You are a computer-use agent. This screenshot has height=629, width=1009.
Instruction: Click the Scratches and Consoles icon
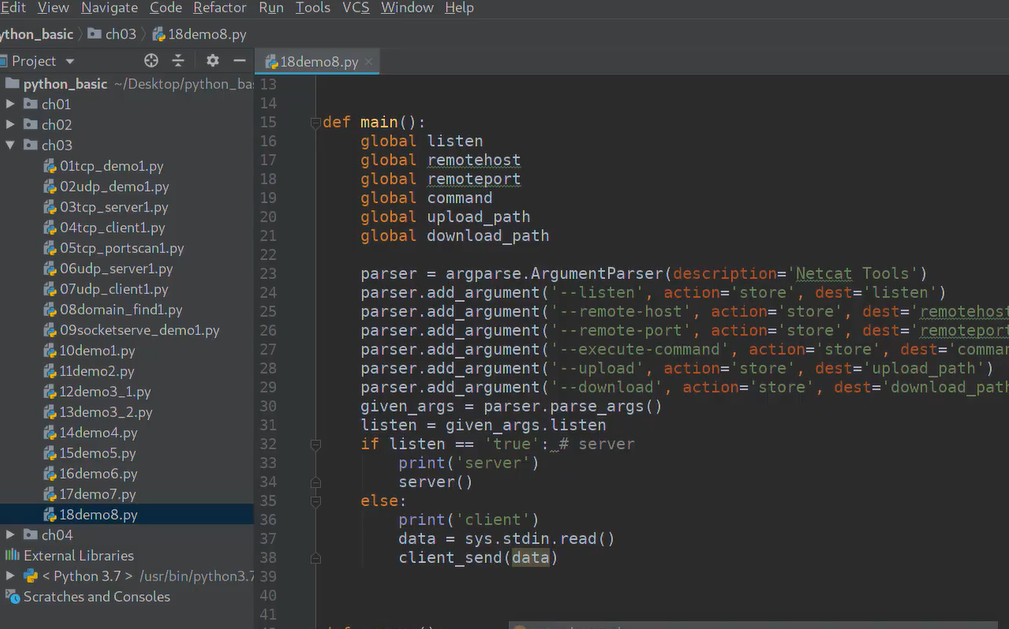point(13,596)
